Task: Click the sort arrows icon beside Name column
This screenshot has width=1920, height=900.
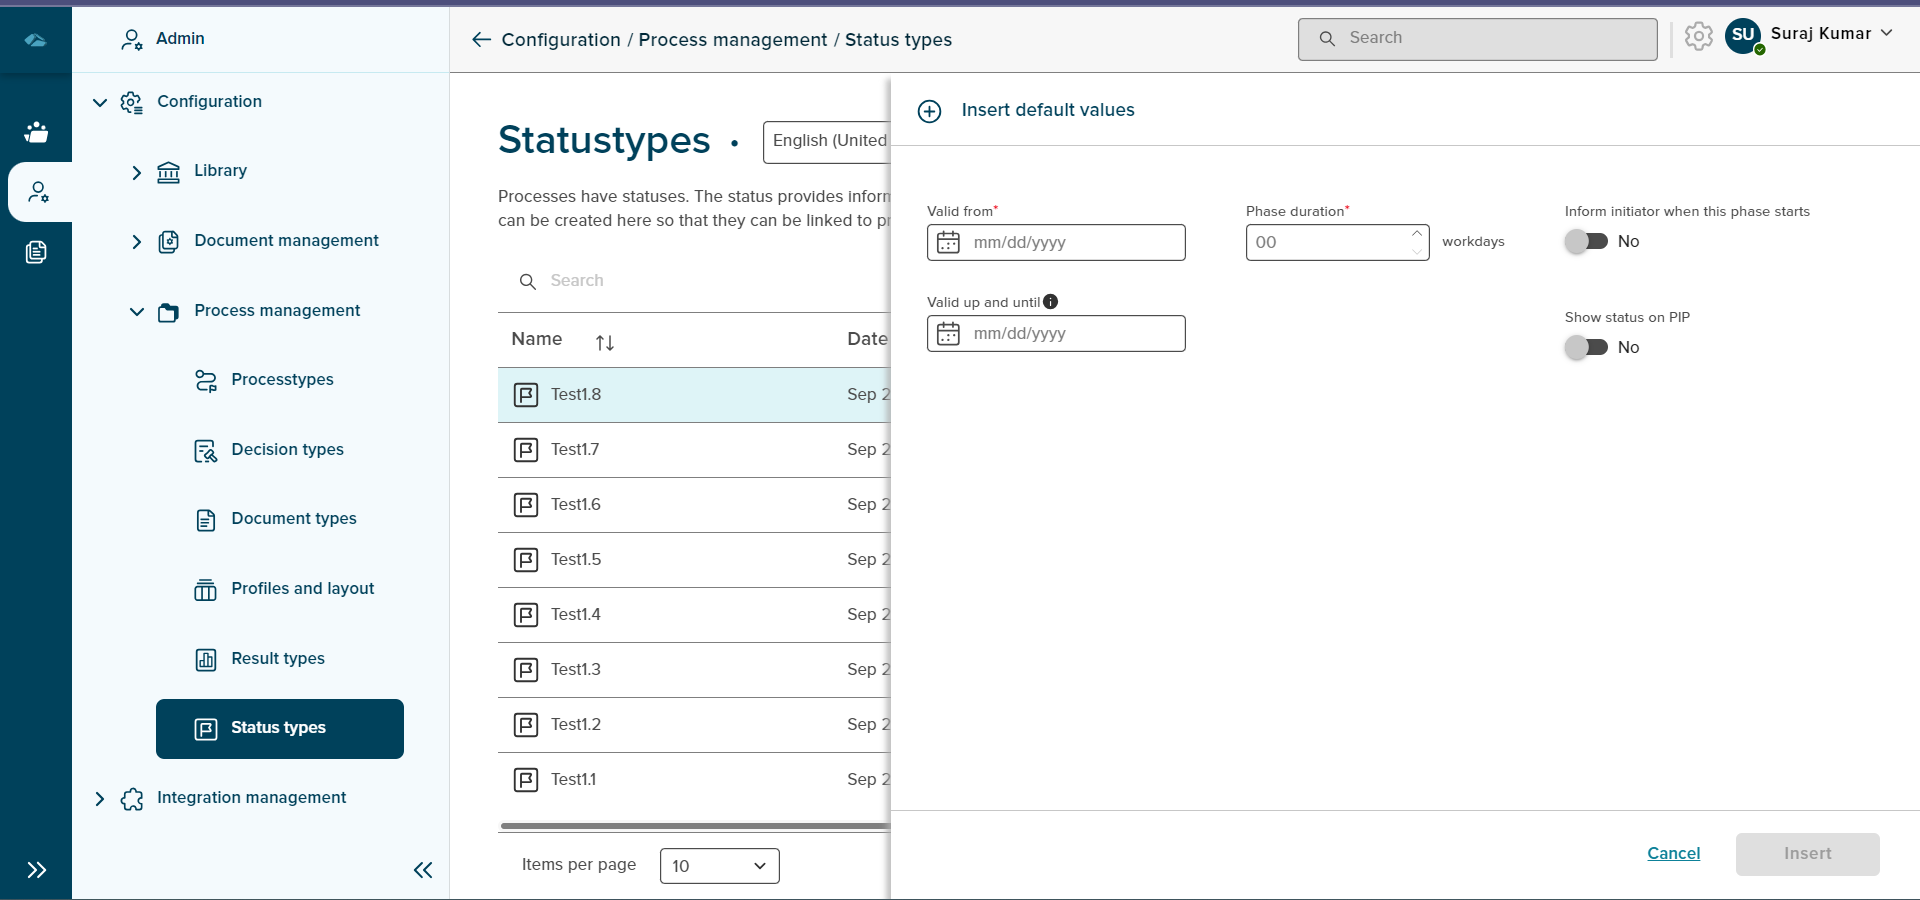Action: click(x=604, y=343)
